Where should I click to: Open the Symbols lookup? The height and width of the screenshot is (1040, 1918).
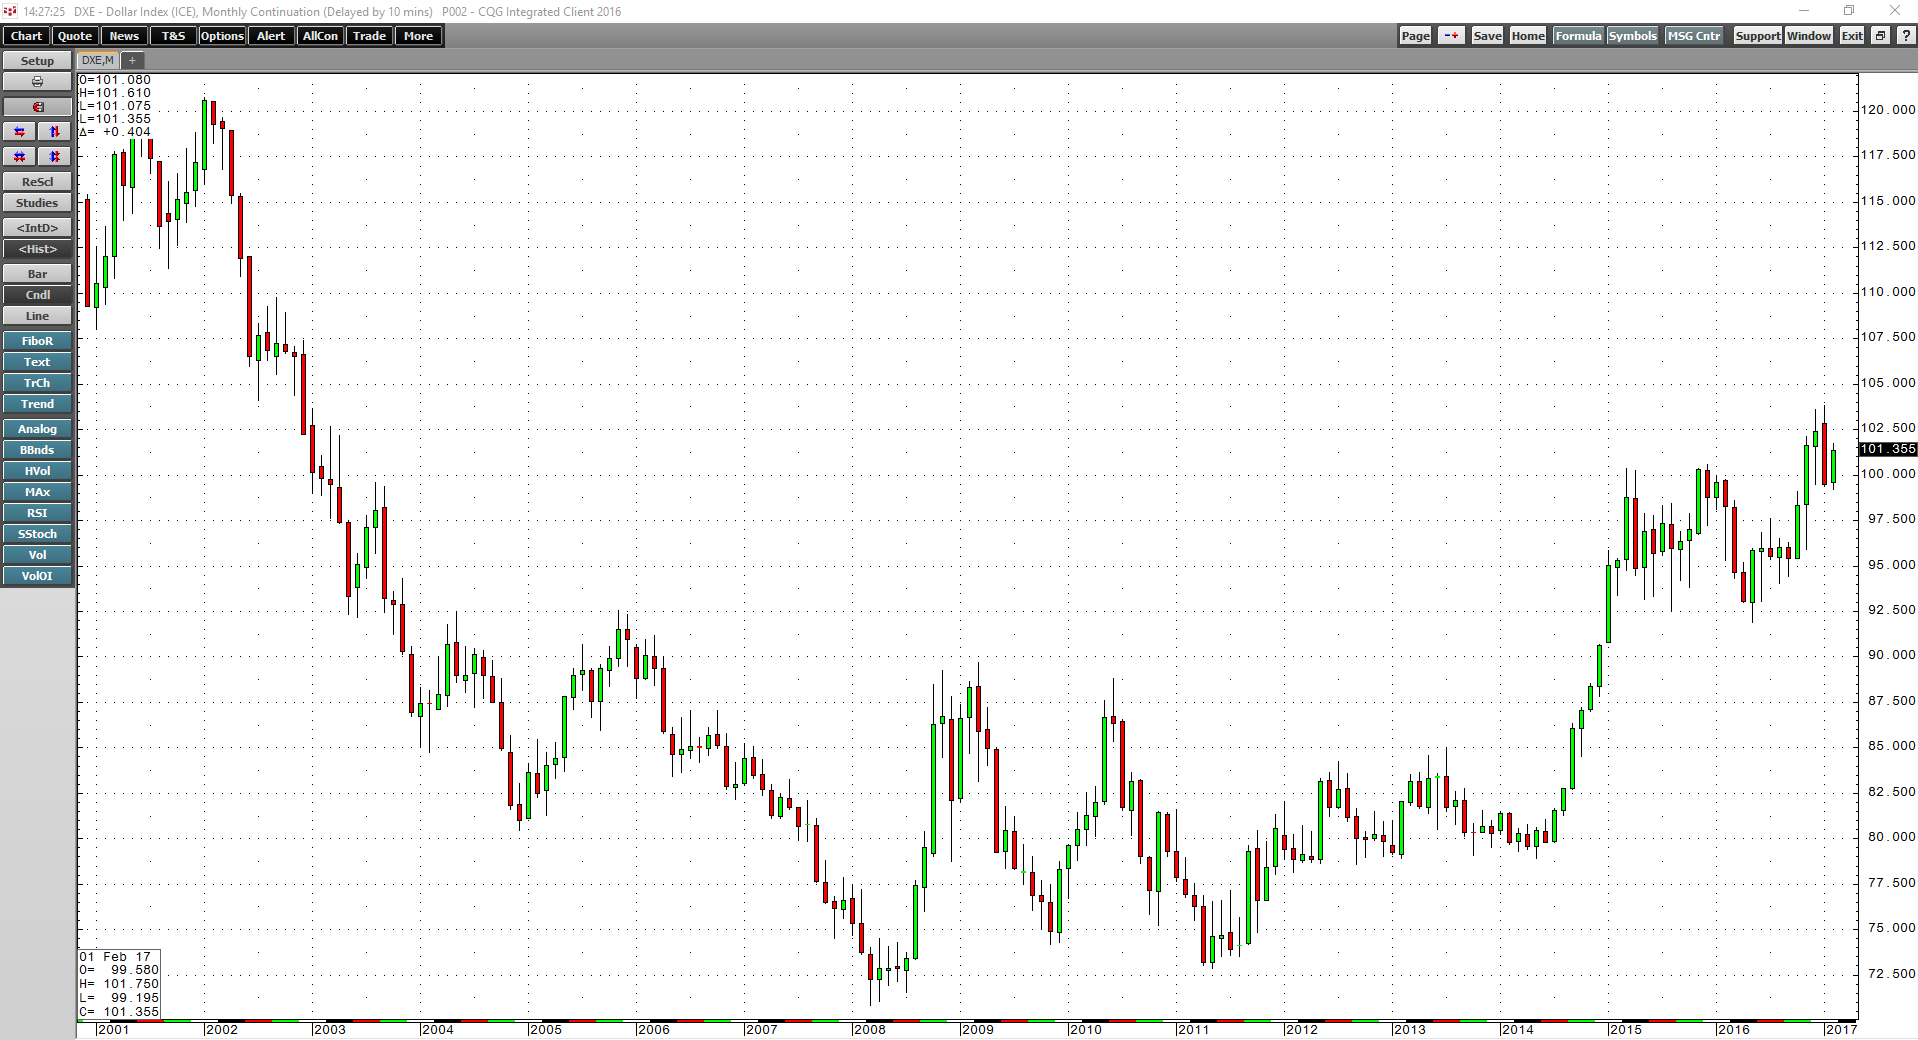1633,36
